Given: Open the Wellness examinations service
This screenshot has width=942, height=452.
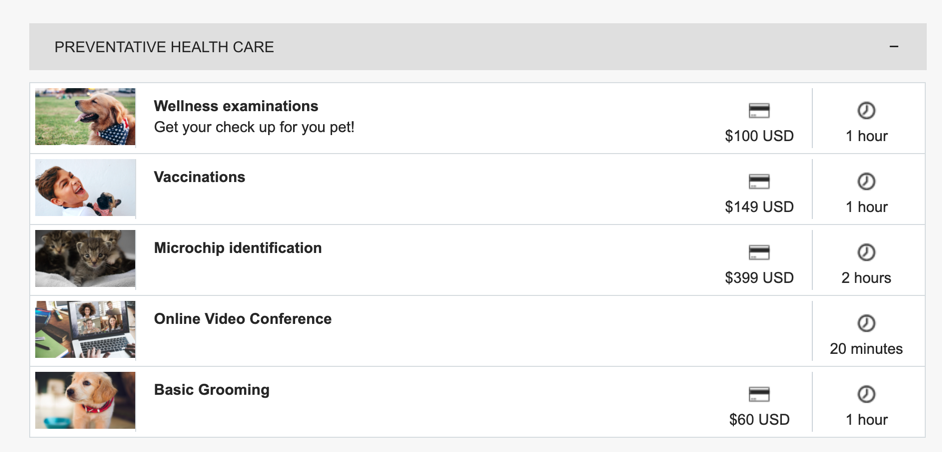Looking at the screenshot, I should tap(236, 106).
